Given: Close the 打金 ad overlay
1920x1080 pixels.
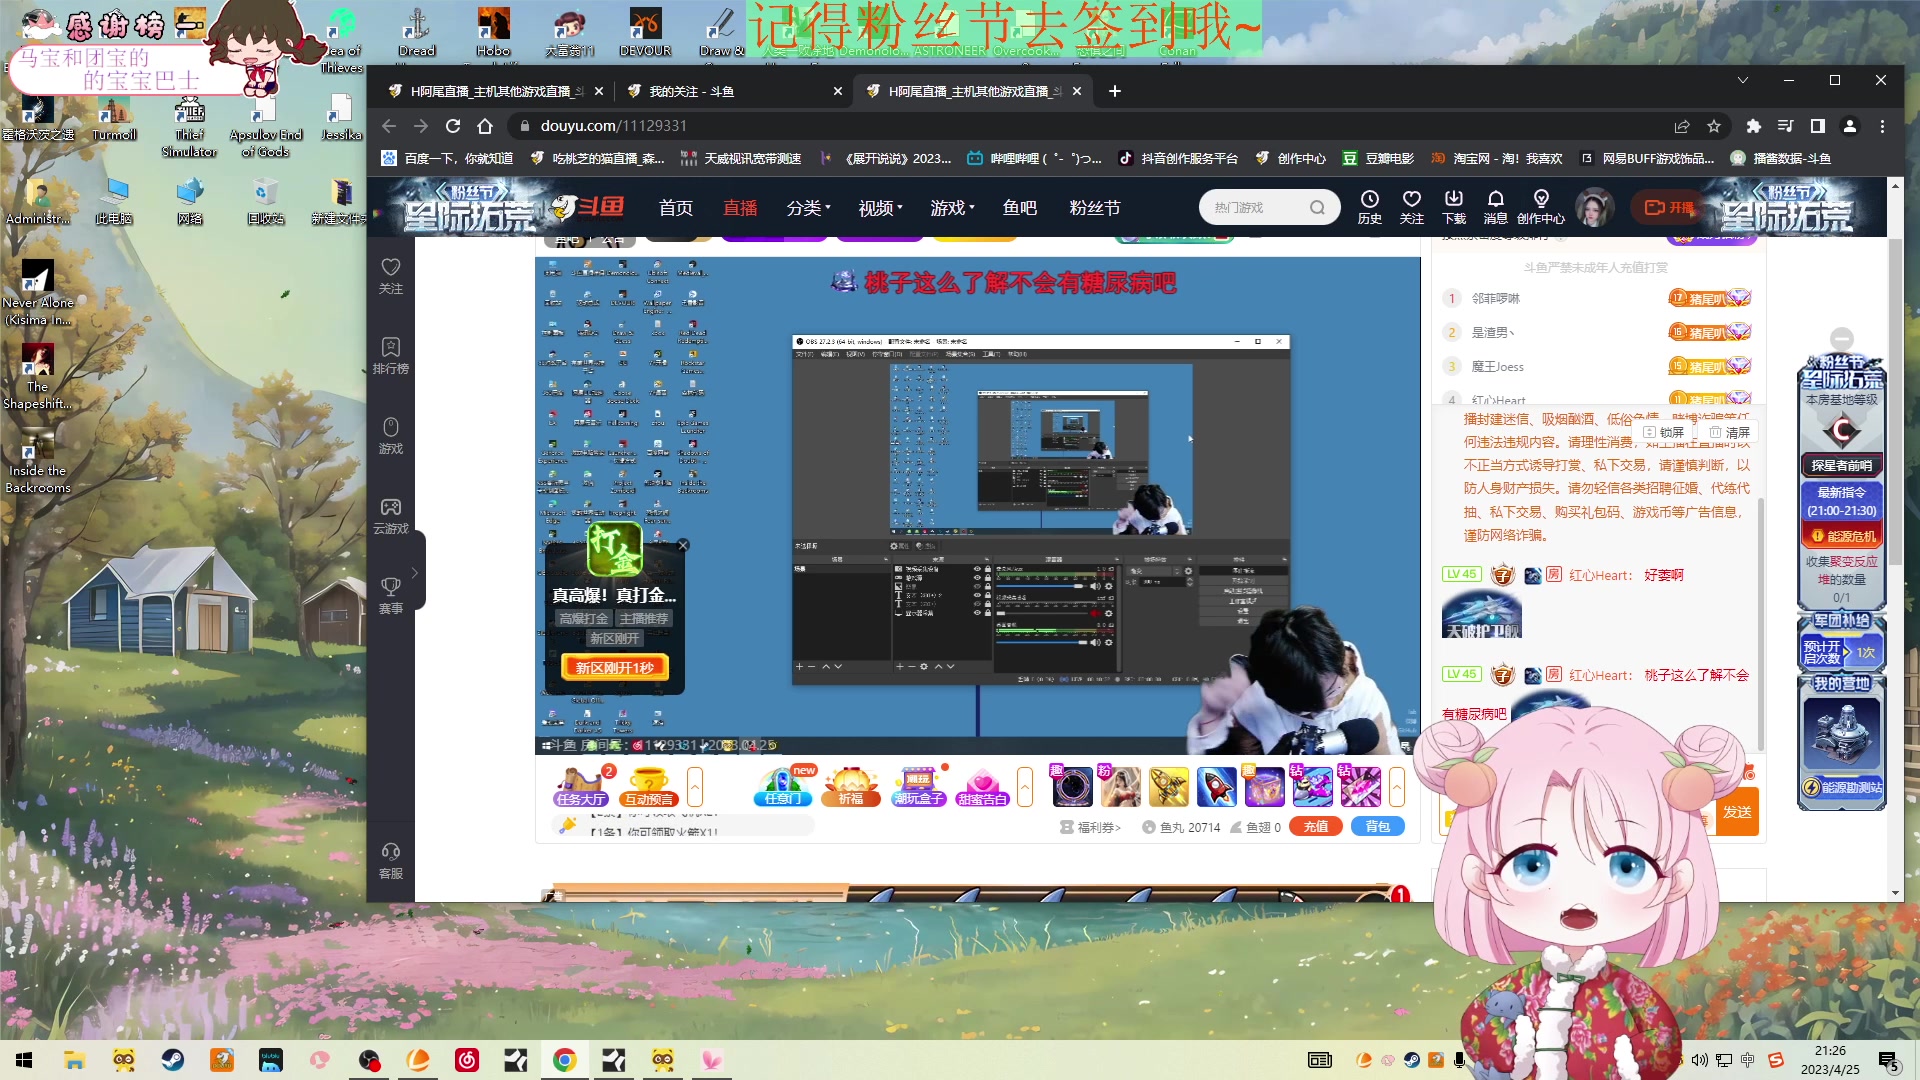Looking at the screenshot, I should tap(683, 545).
